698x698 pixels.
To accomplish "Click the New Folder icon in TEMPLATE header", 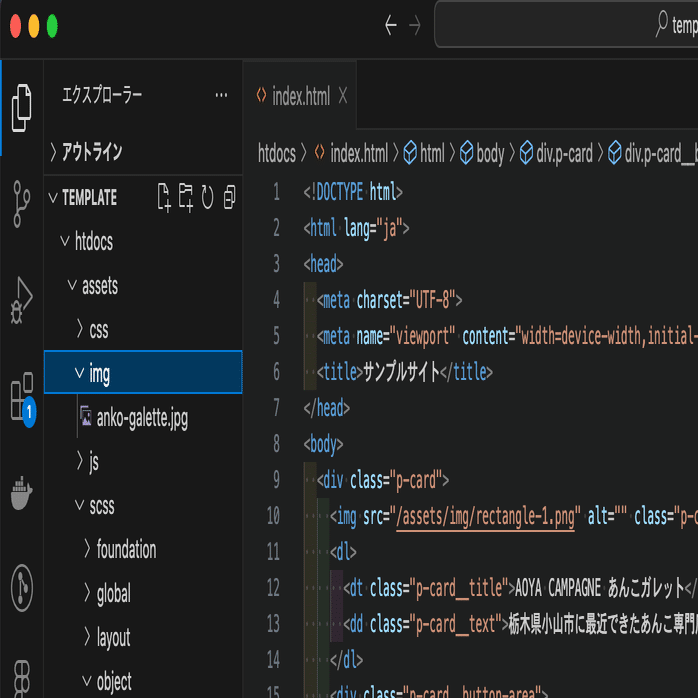I will [186, 197].
